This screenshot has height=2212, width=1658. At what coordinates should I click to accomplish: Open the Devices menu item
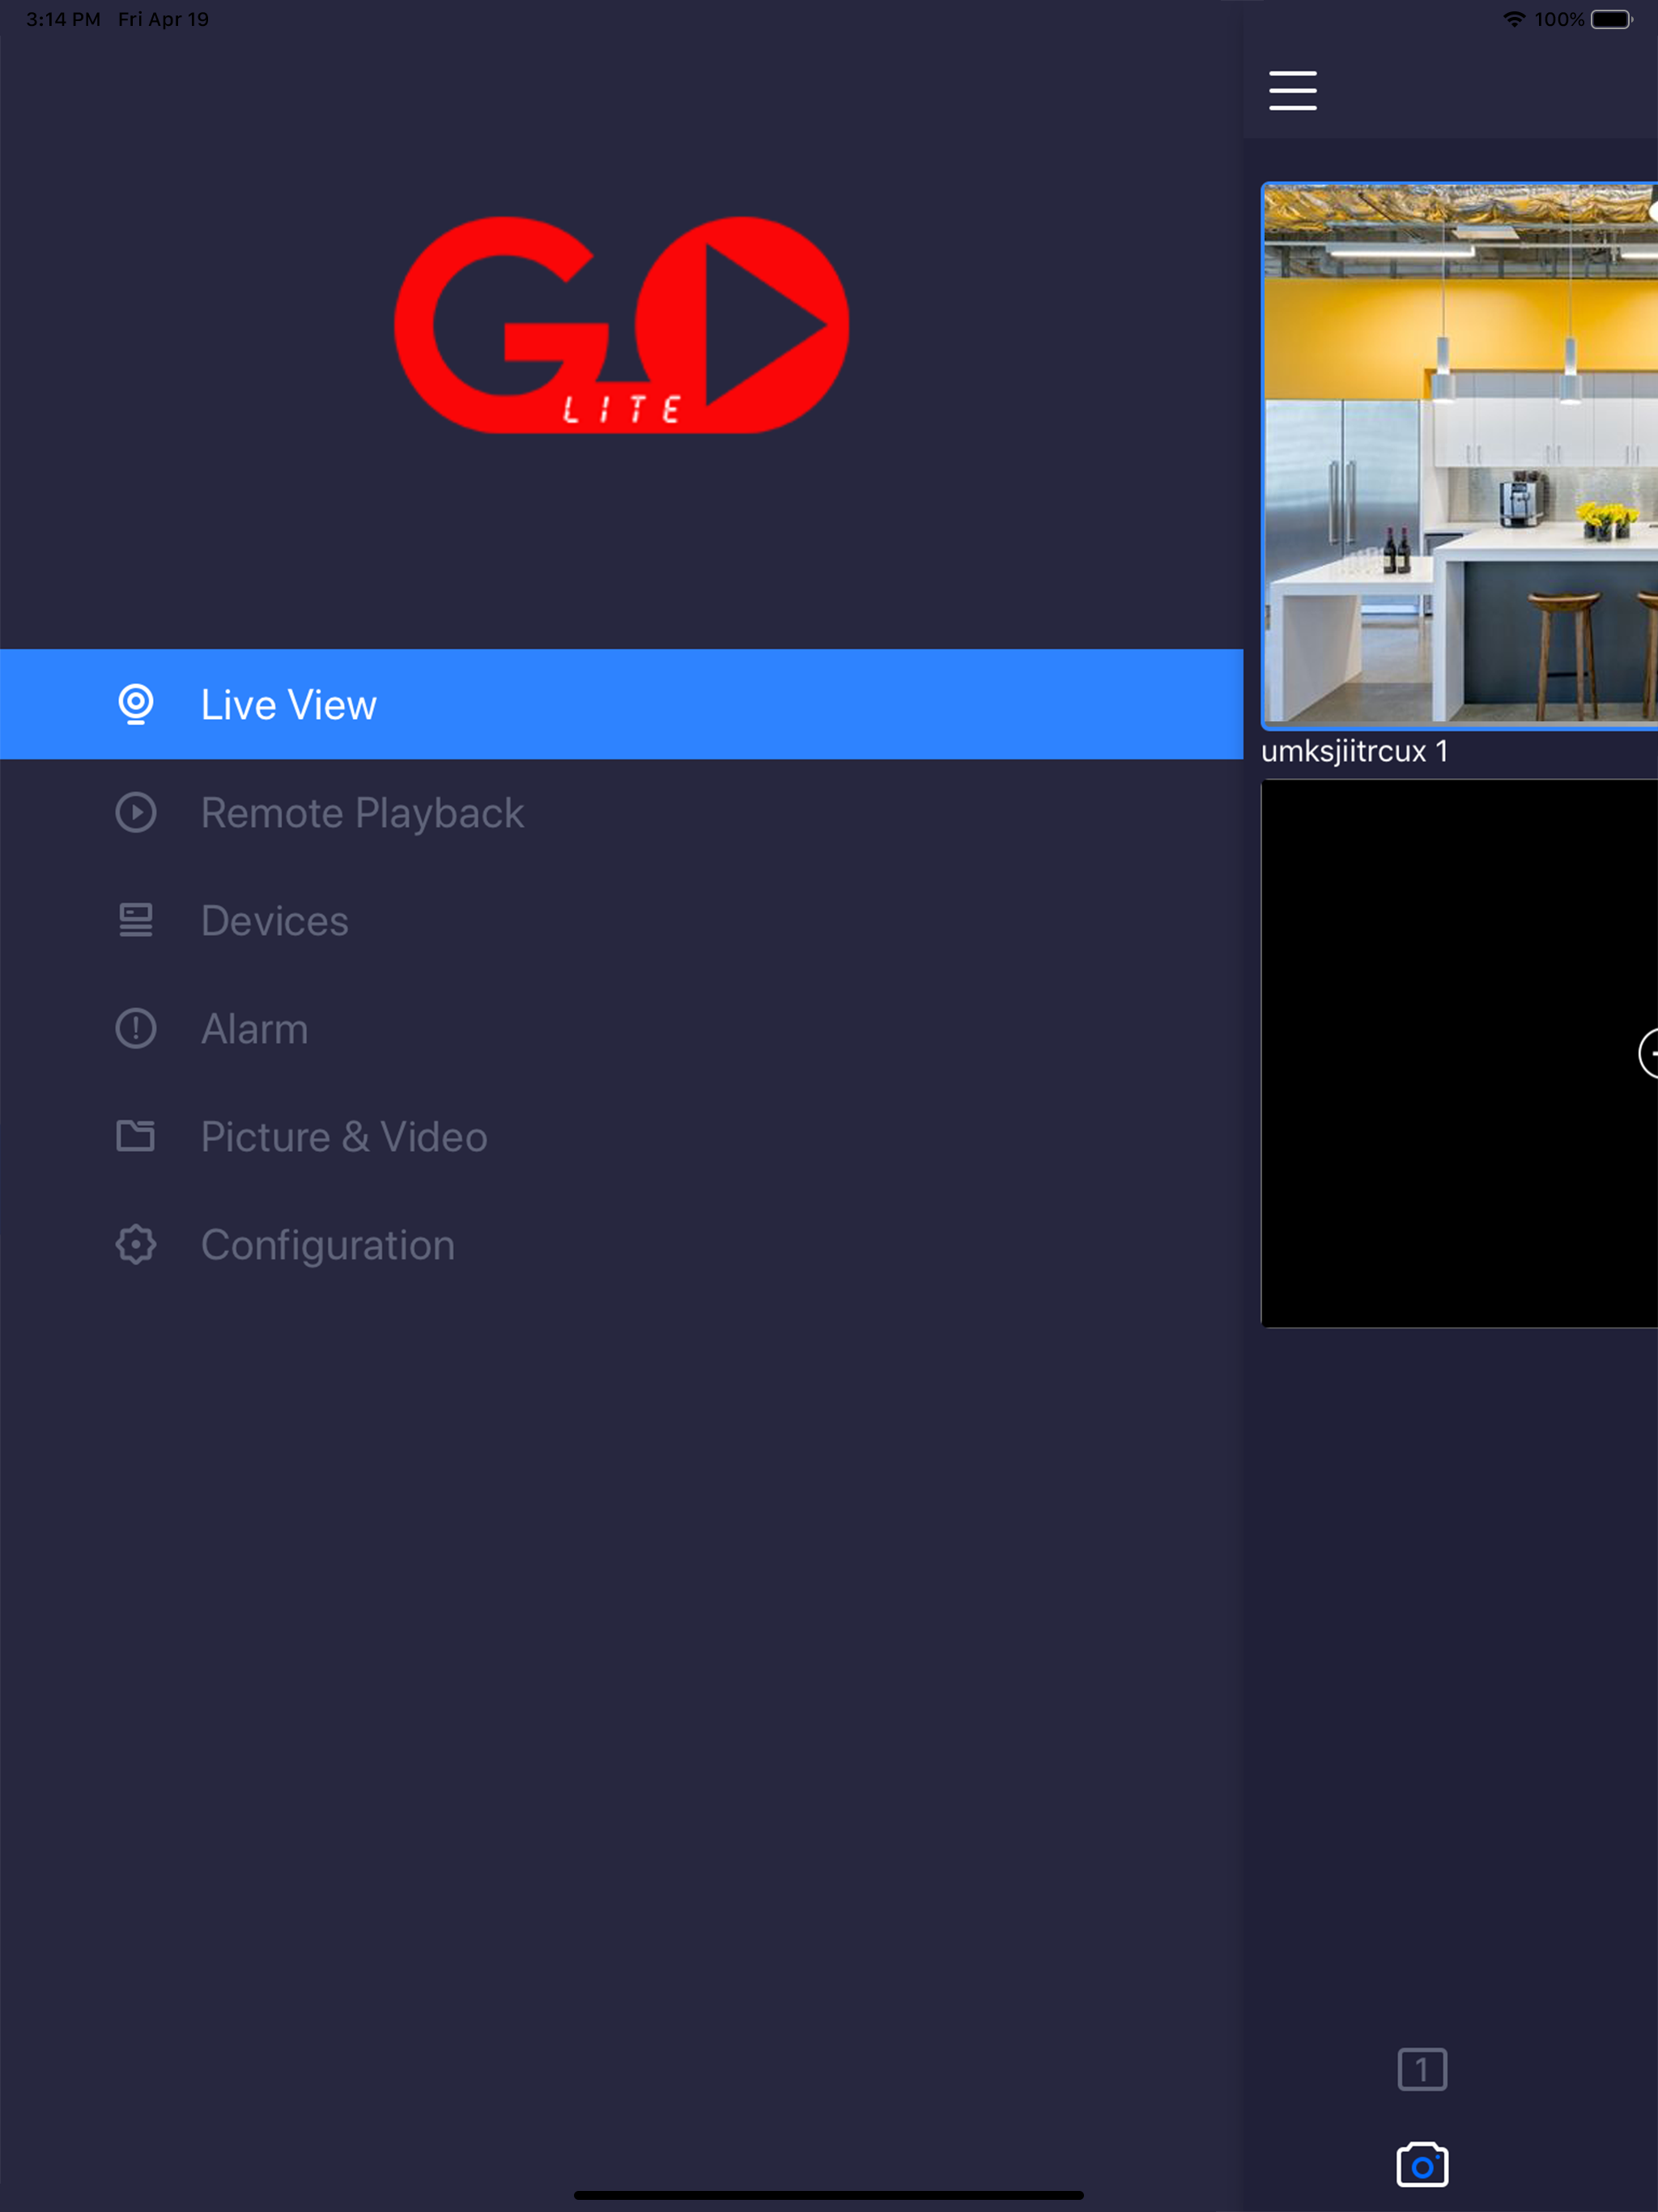tap(621, 921)
